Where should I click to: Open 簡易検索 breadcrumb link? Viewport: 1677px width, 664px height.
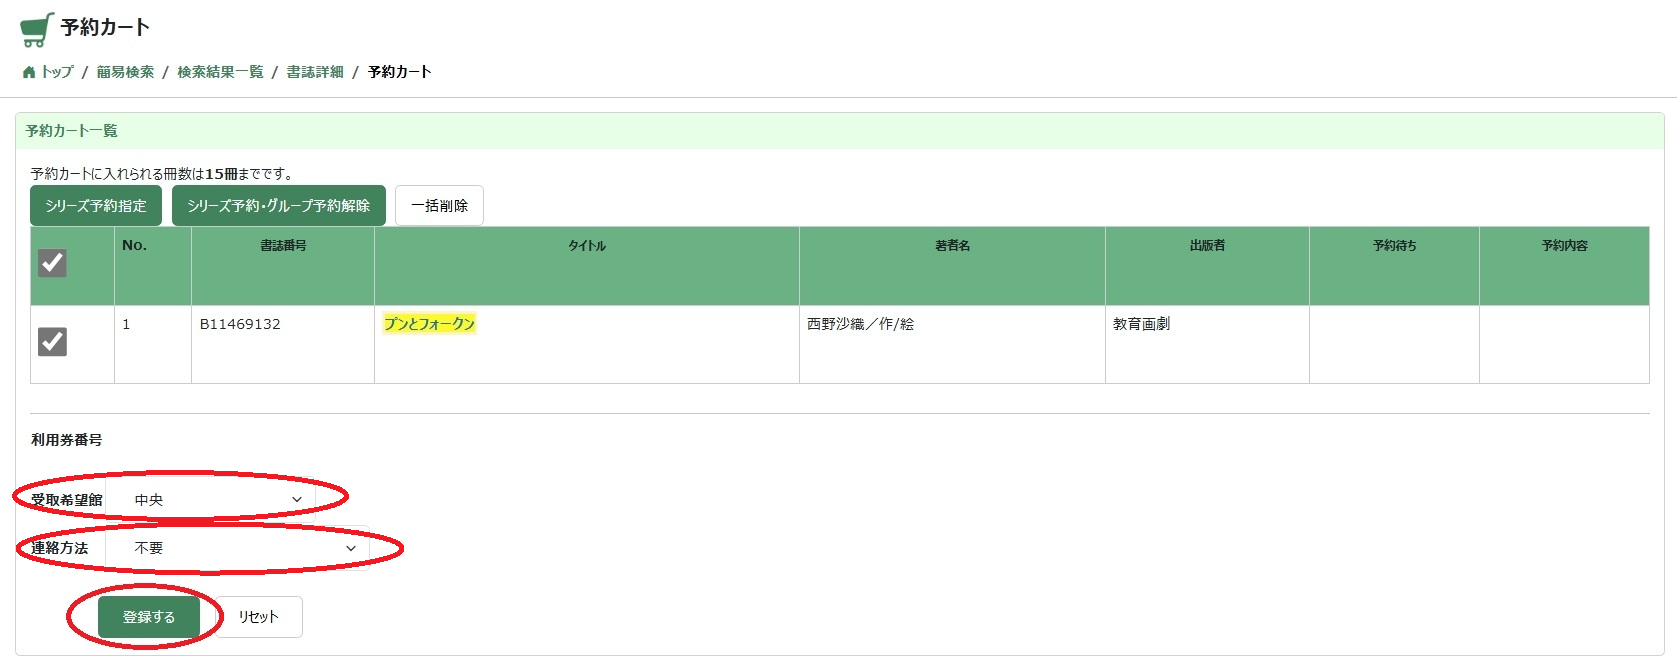[125, 72]
